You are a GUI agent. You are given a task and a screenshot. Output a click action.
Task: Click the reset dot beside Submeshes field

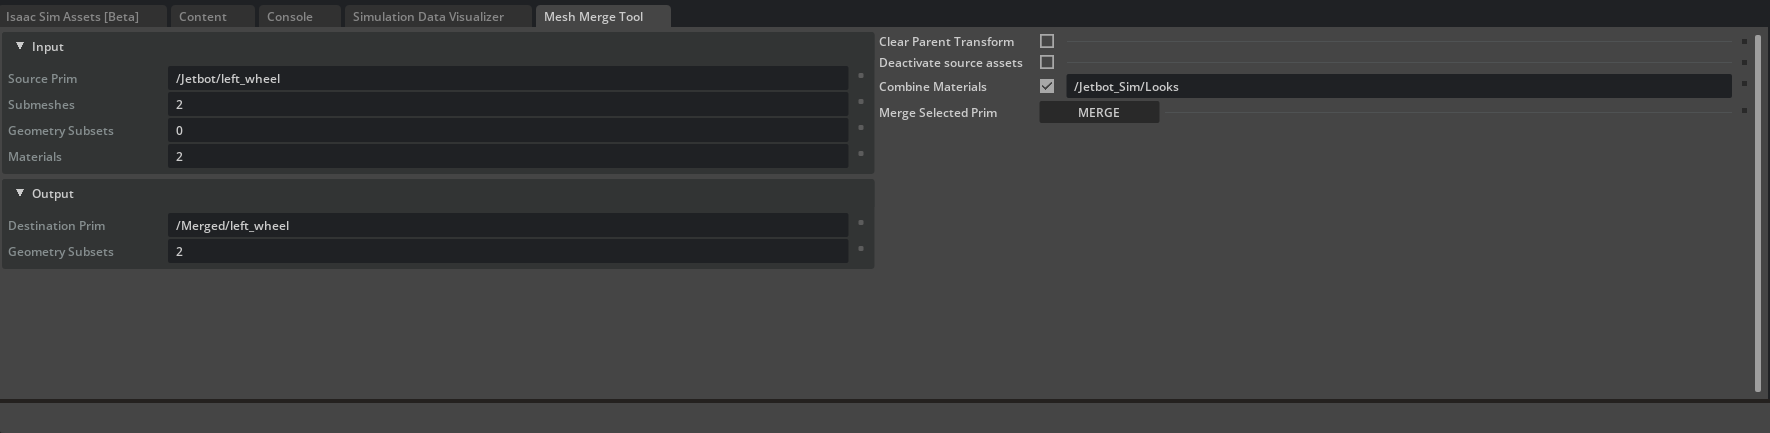pyautogui.click(x=860, y=102)
